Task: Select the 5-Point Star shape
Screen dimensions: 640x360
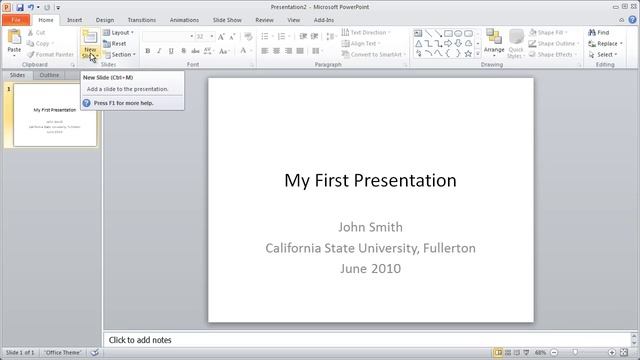Action: click(x=468, y=53)
